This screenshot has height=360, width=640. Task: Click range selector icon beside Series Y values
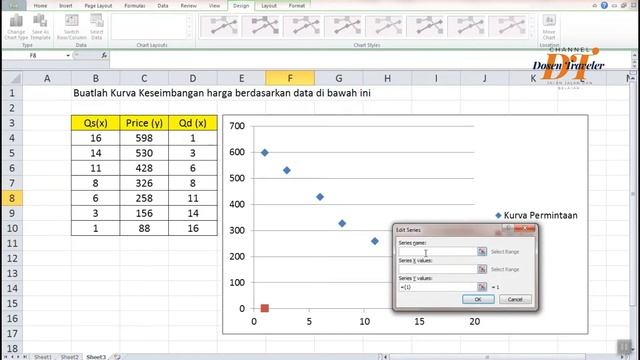coord(482,287)
